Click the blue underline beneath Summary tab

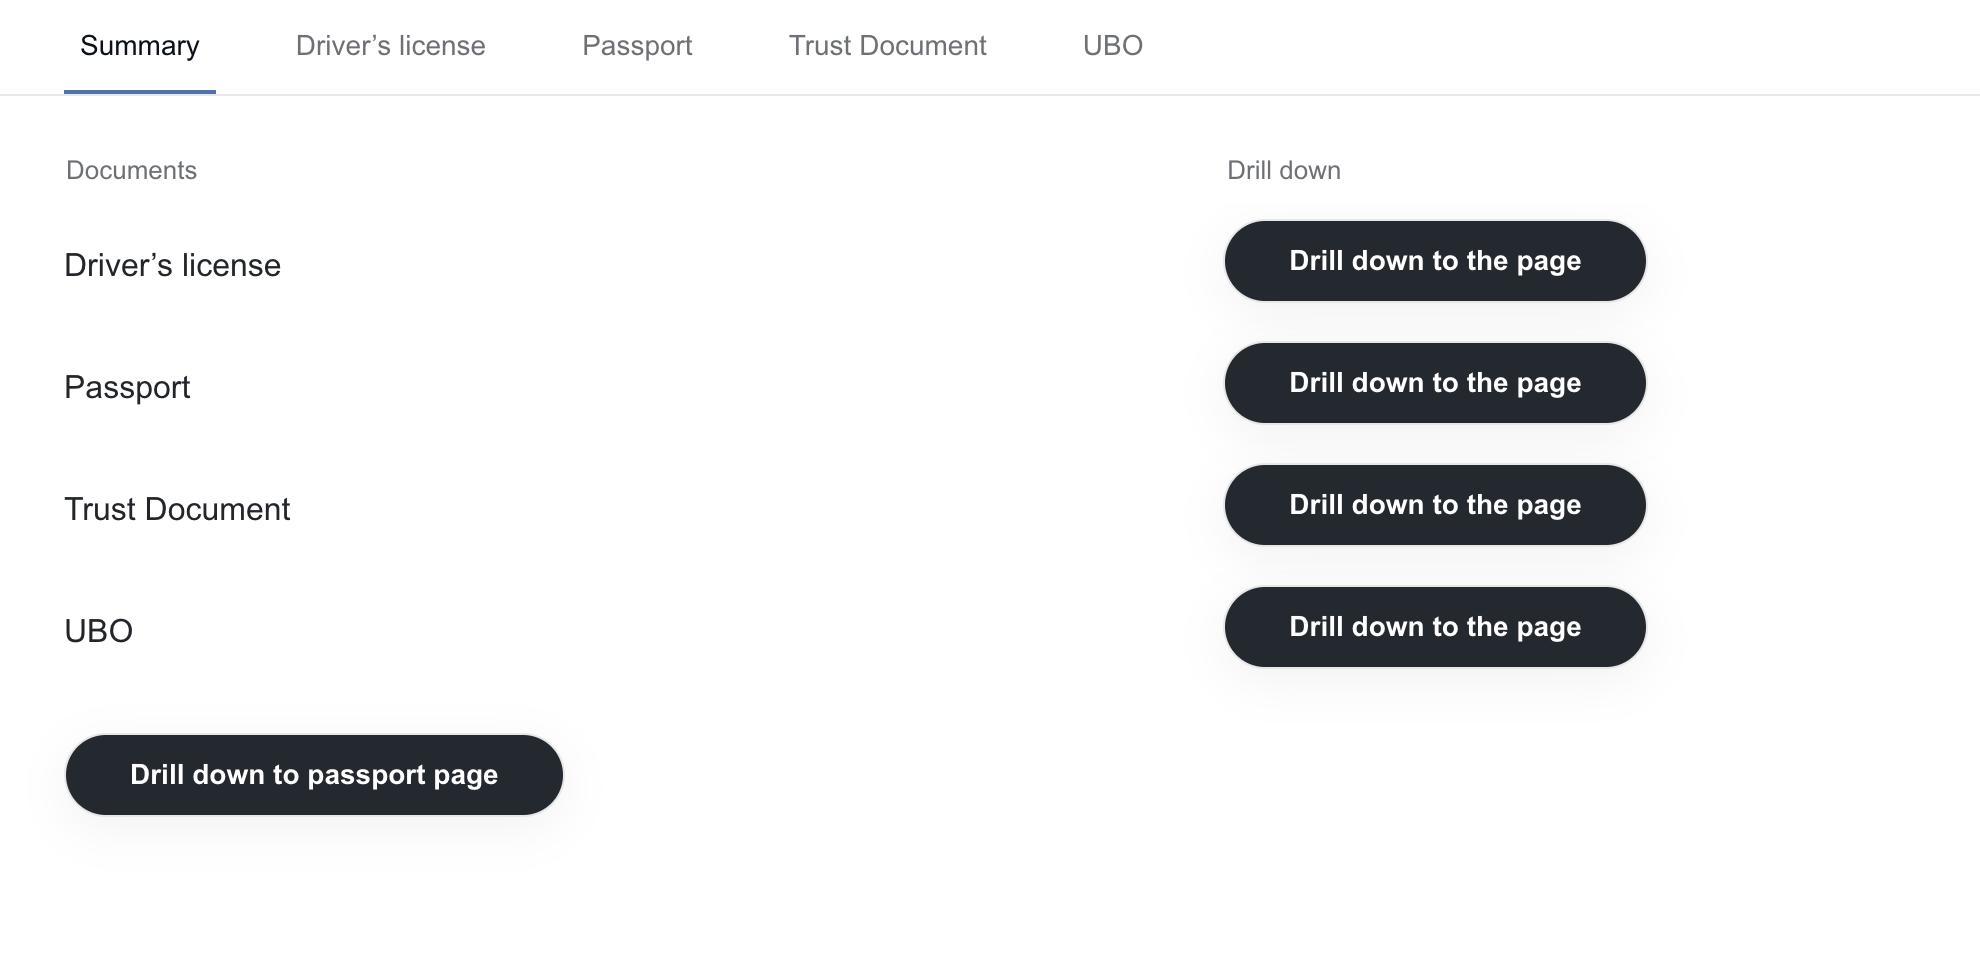pyautogui.click(x=140, y=92)
